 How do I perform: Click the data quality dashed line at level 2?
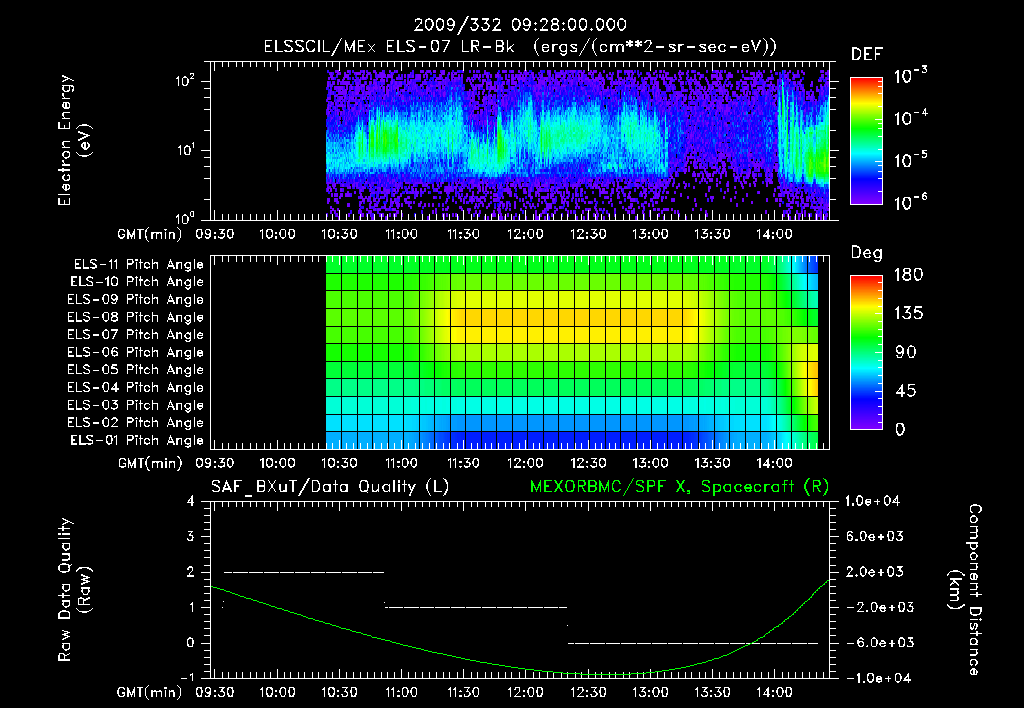(304, 572)
